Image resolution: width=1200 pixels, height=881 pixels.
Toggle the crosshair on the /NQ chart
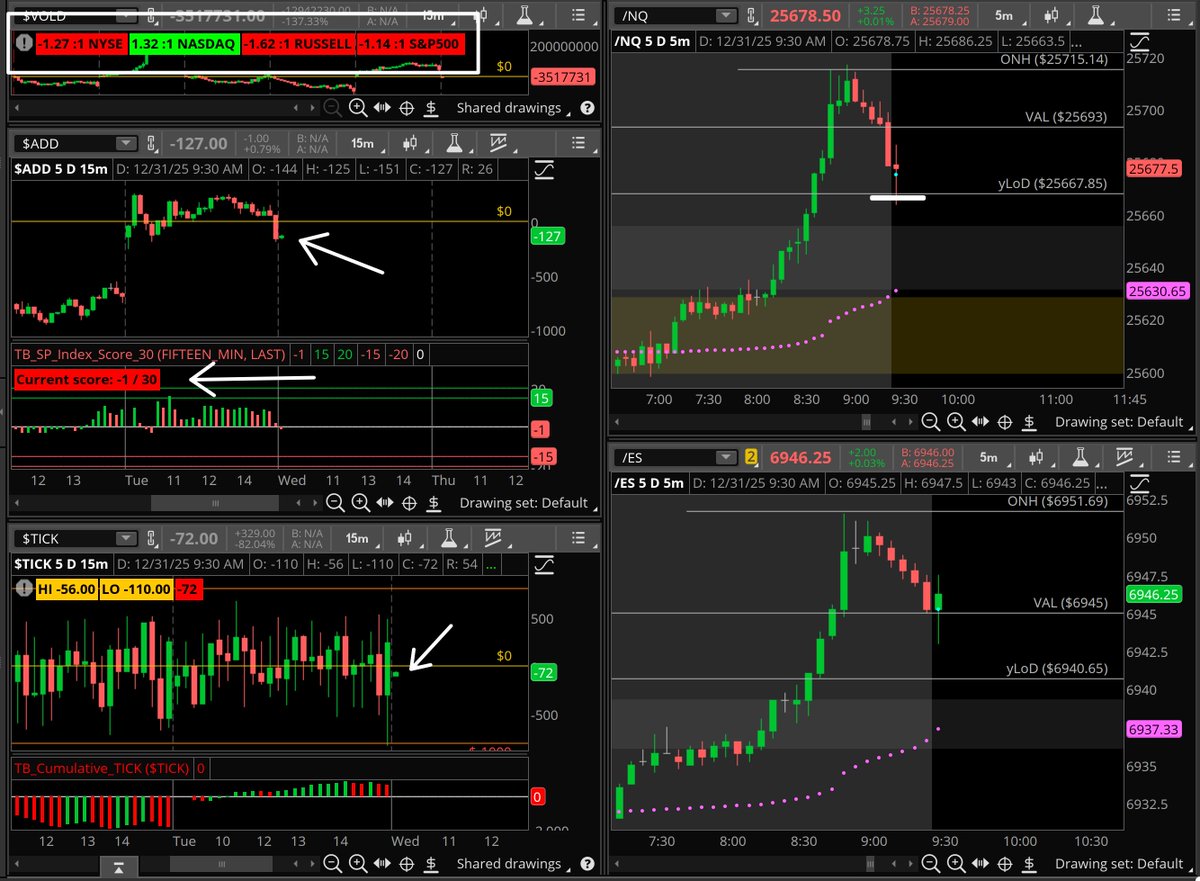(1006, 422)
